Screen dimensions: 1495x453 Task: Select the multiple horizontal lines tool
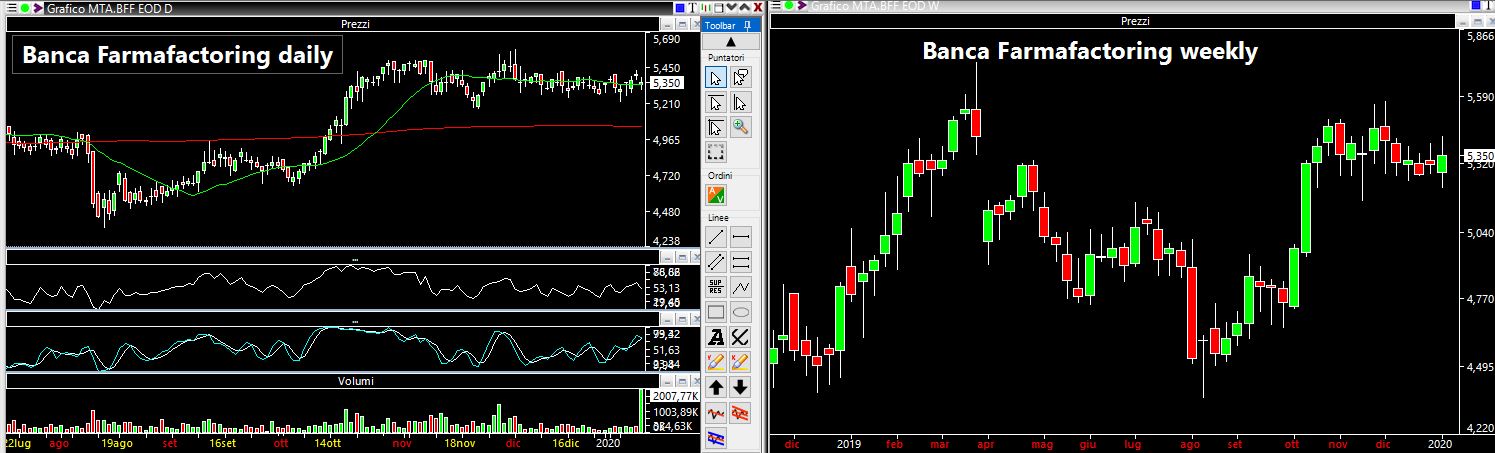(x=741, y=262)
